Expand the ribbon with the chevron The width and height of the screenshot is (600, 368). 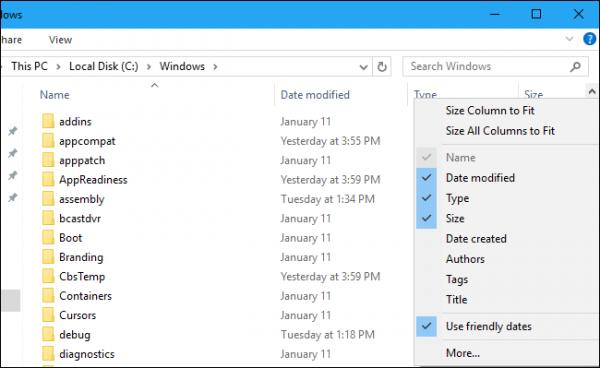coord(569,39)
